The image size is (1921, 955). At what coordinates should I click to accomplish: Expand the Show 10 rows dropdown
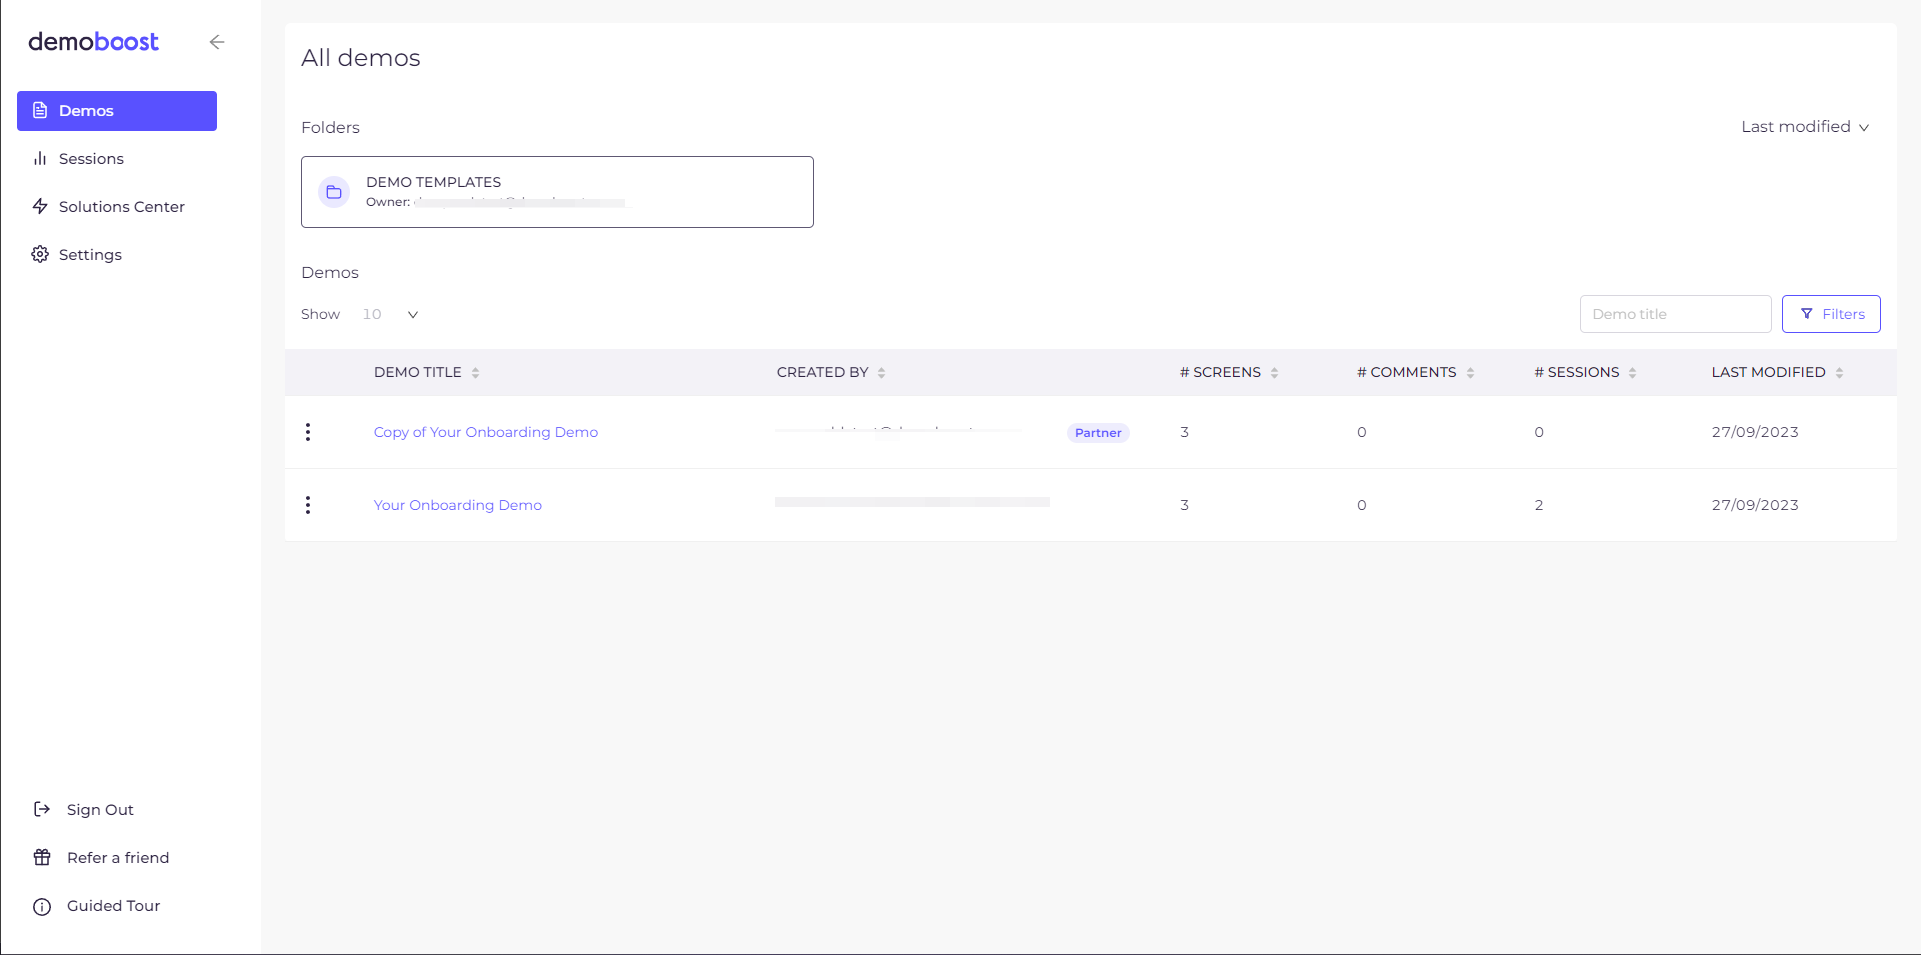tap(412, 314)
